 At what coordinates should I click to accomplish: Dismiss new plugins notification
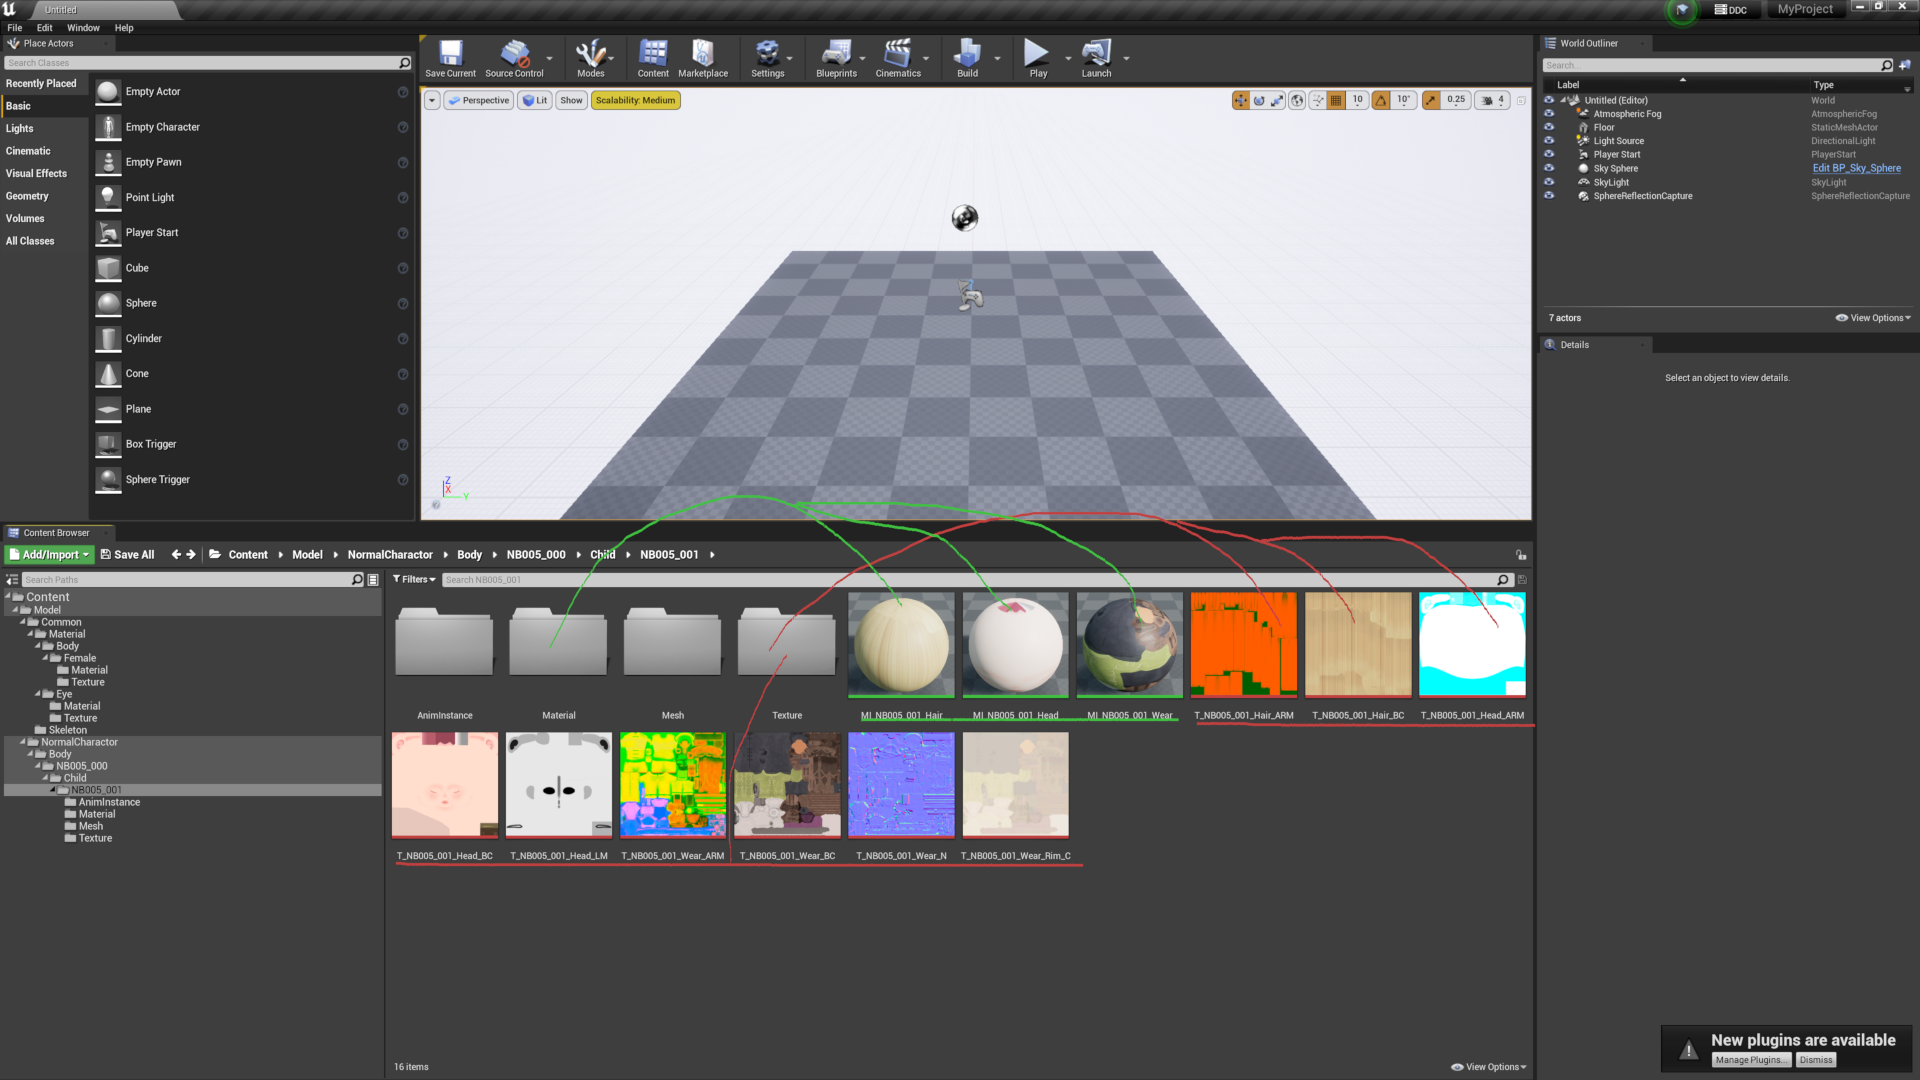point(1816,1060)
